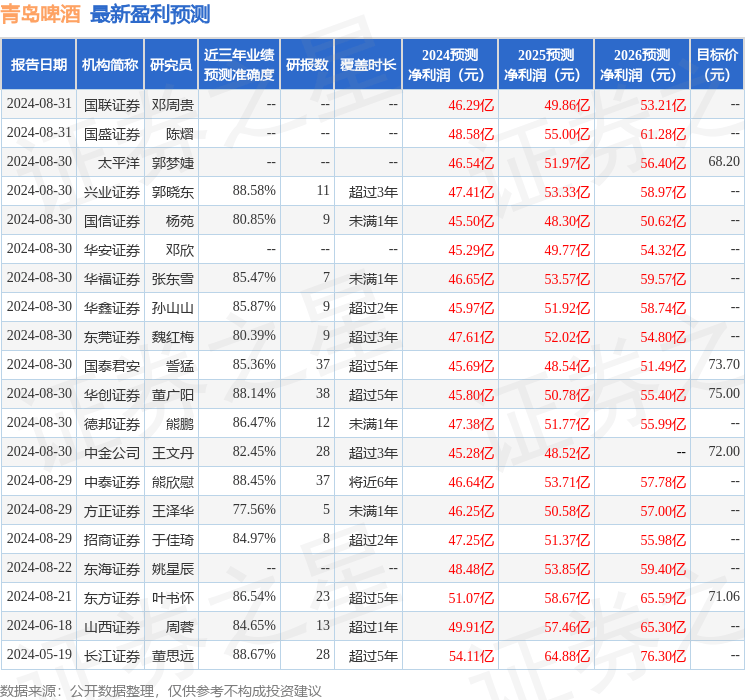Viewport: 745px width, 700px height.
Task: Click researcher name 郭晓东
Action: [172, 192]
